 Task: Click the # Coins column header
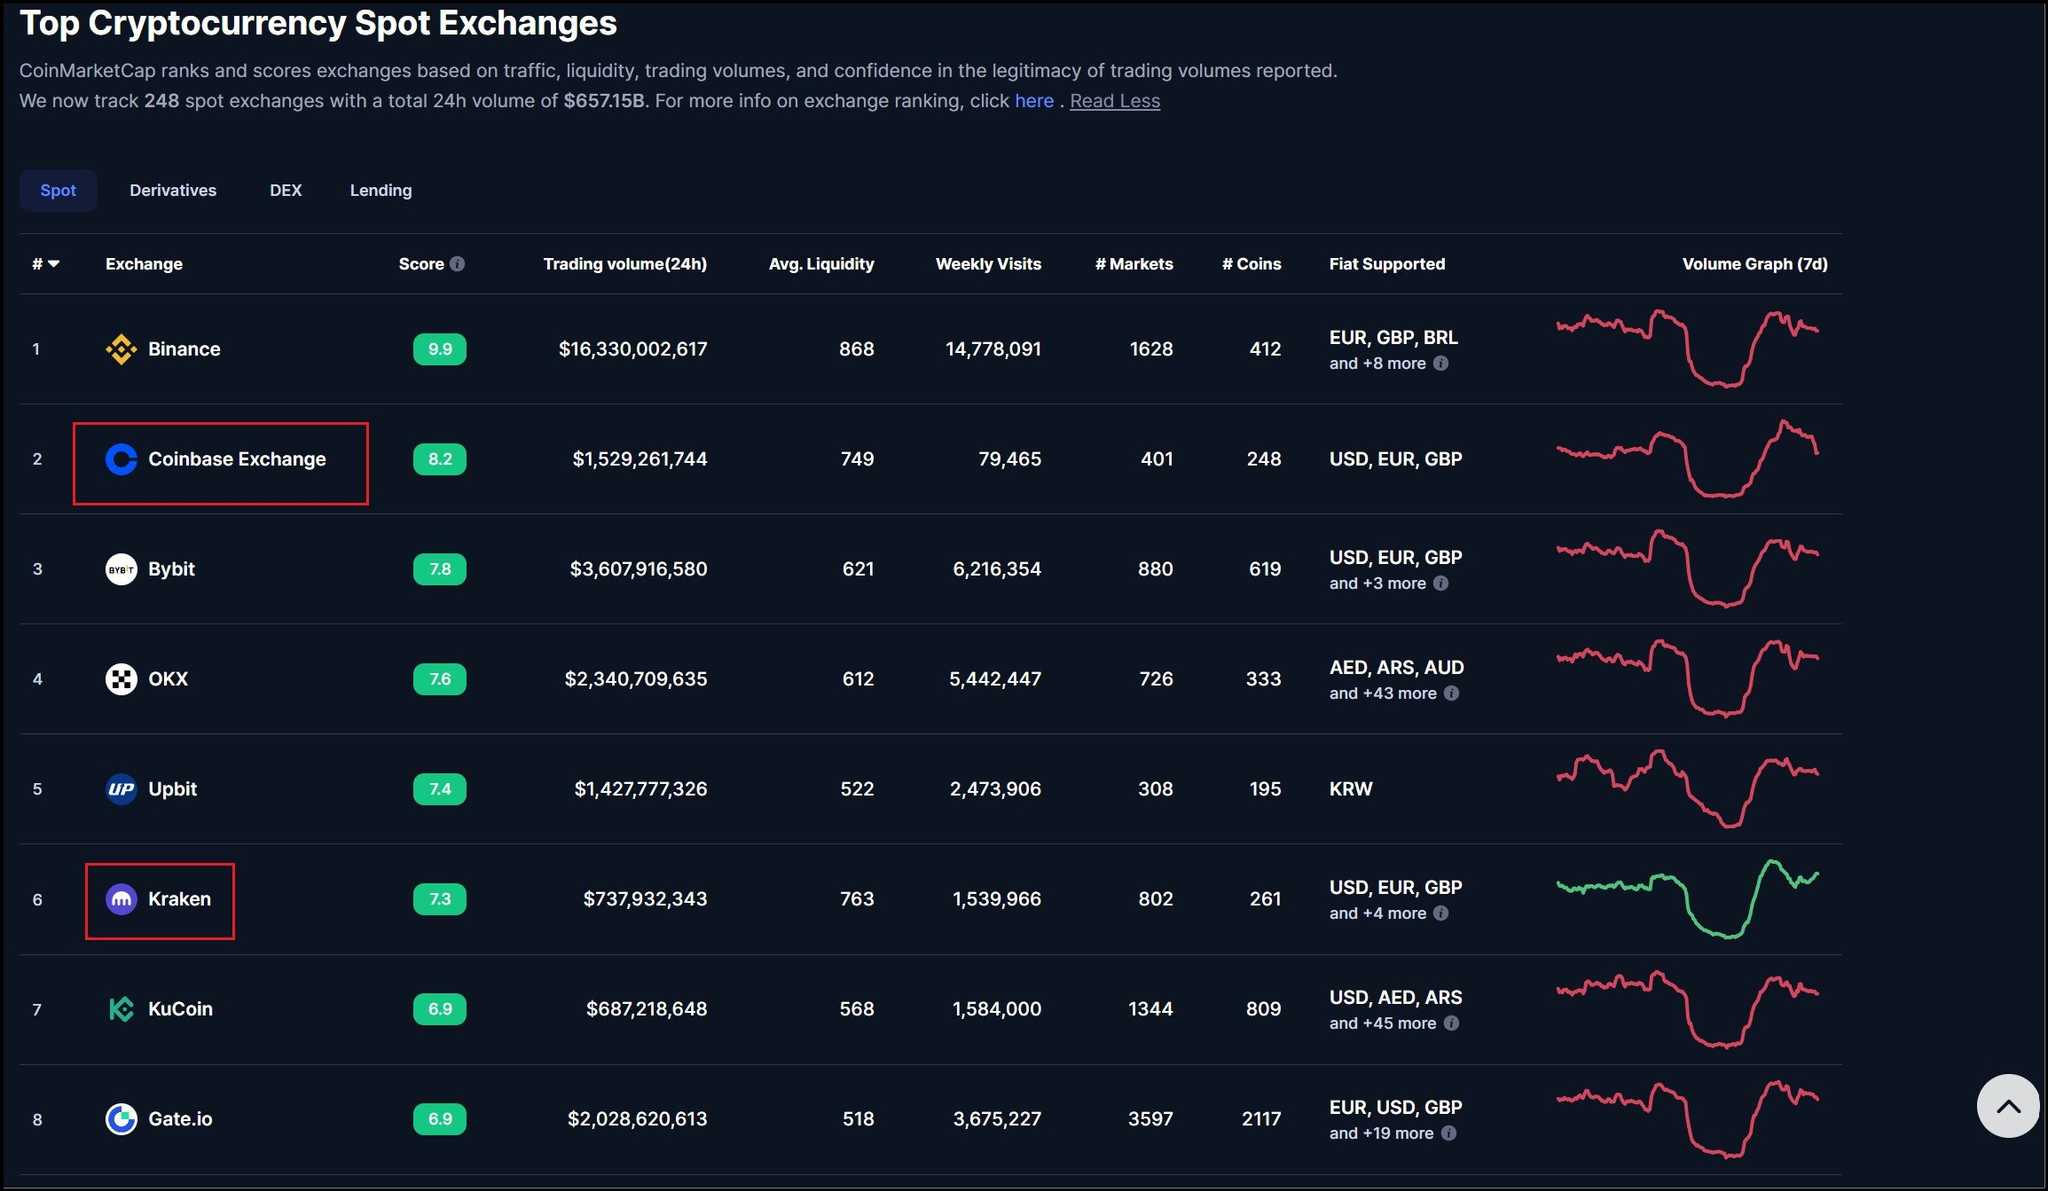[x=1251, y=264]
